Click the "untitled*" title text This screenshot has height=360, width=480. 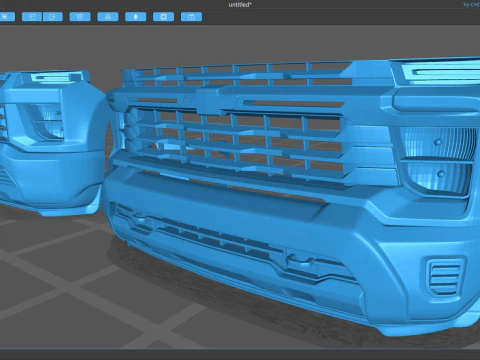(x=240, y=5)
